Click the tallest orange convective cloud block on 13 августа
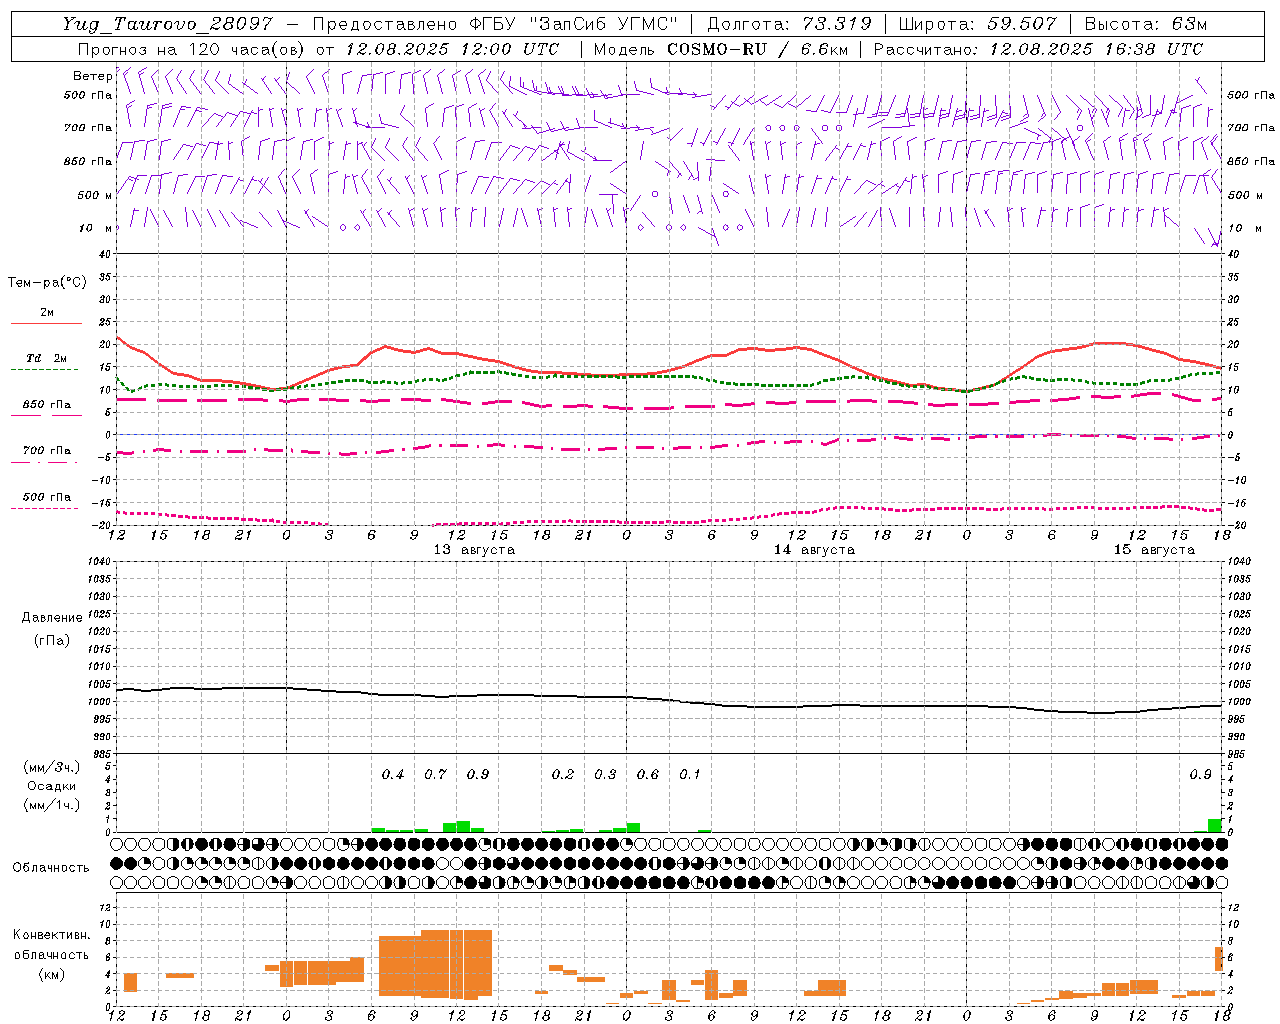The height and width of the screenshot is (1024, 1280). [x=456, y=964]
